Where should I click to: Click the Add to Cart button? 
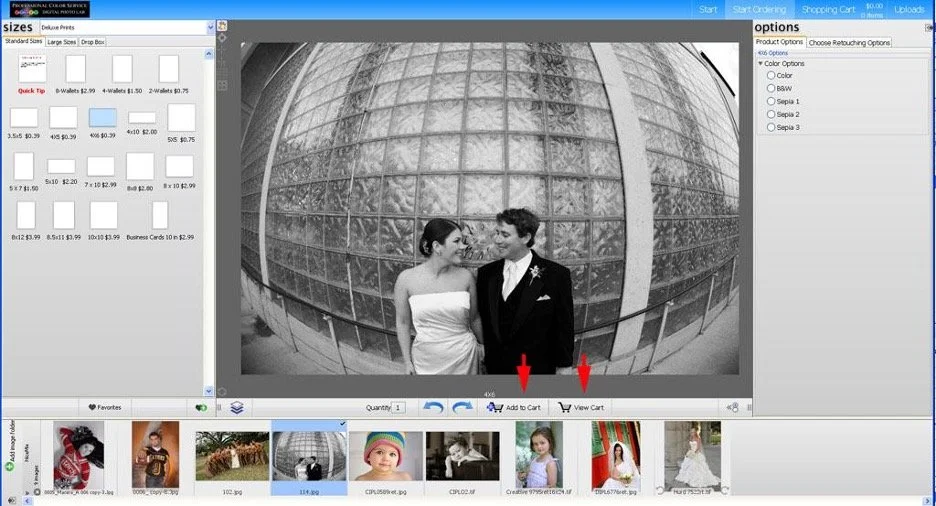pyautogui.click(x=514, y=408)
